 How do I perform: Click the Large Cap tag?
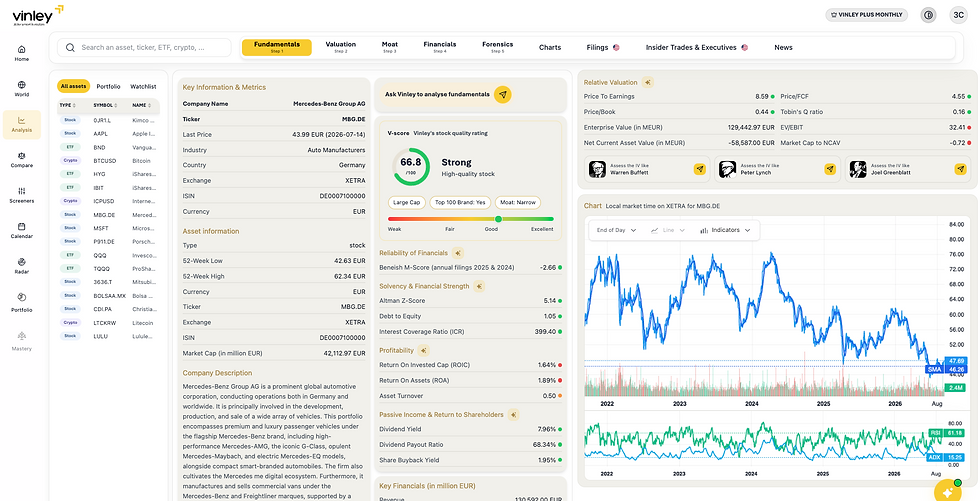[407, 202]
